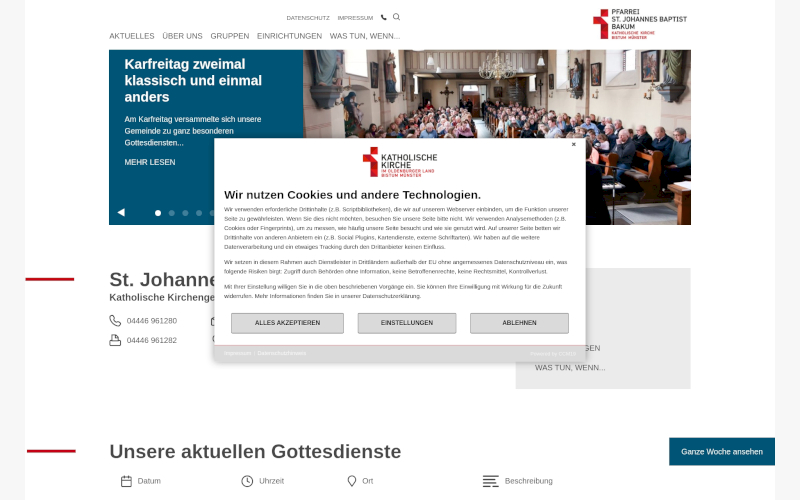Screen dimensions: 800x500
Task: Select the second carousel slide dot
Action: [172, 213]
